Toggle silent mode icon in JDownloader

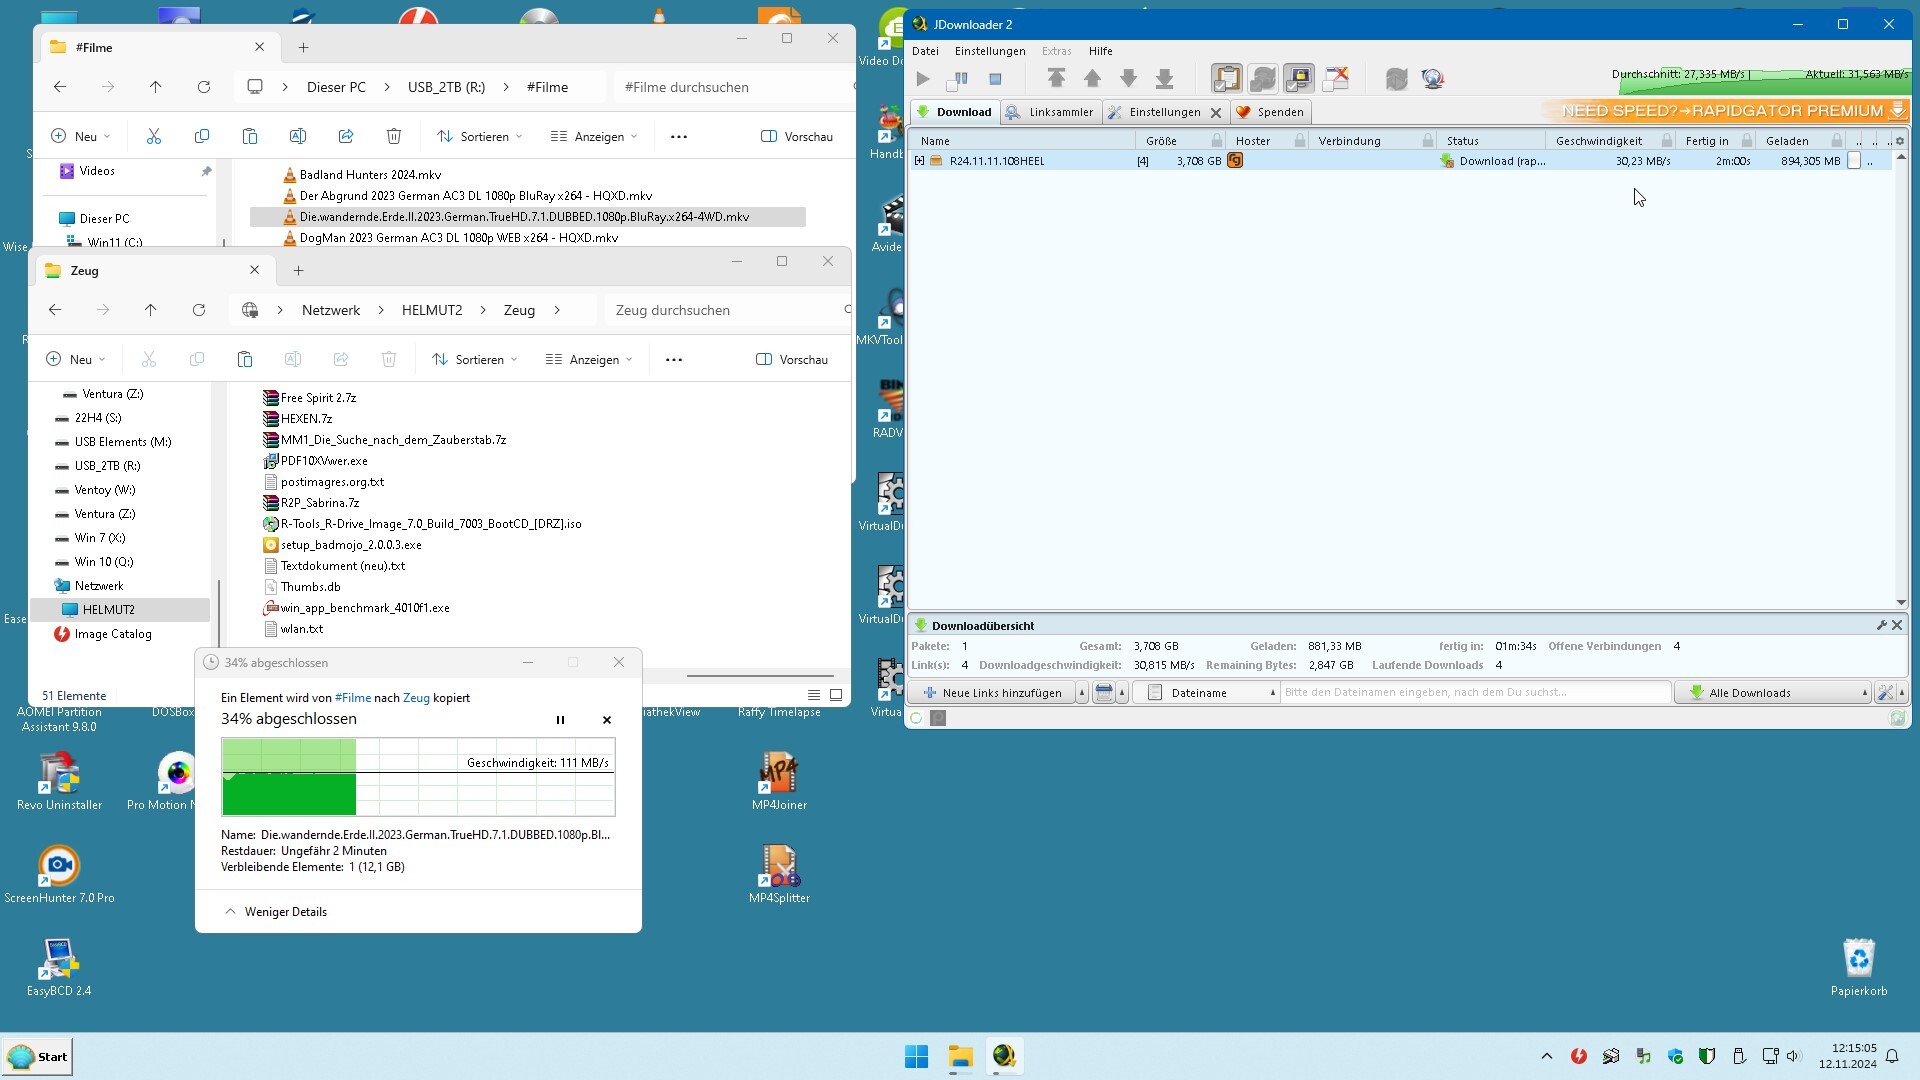pyautogui.click(x=1336, y=78)
